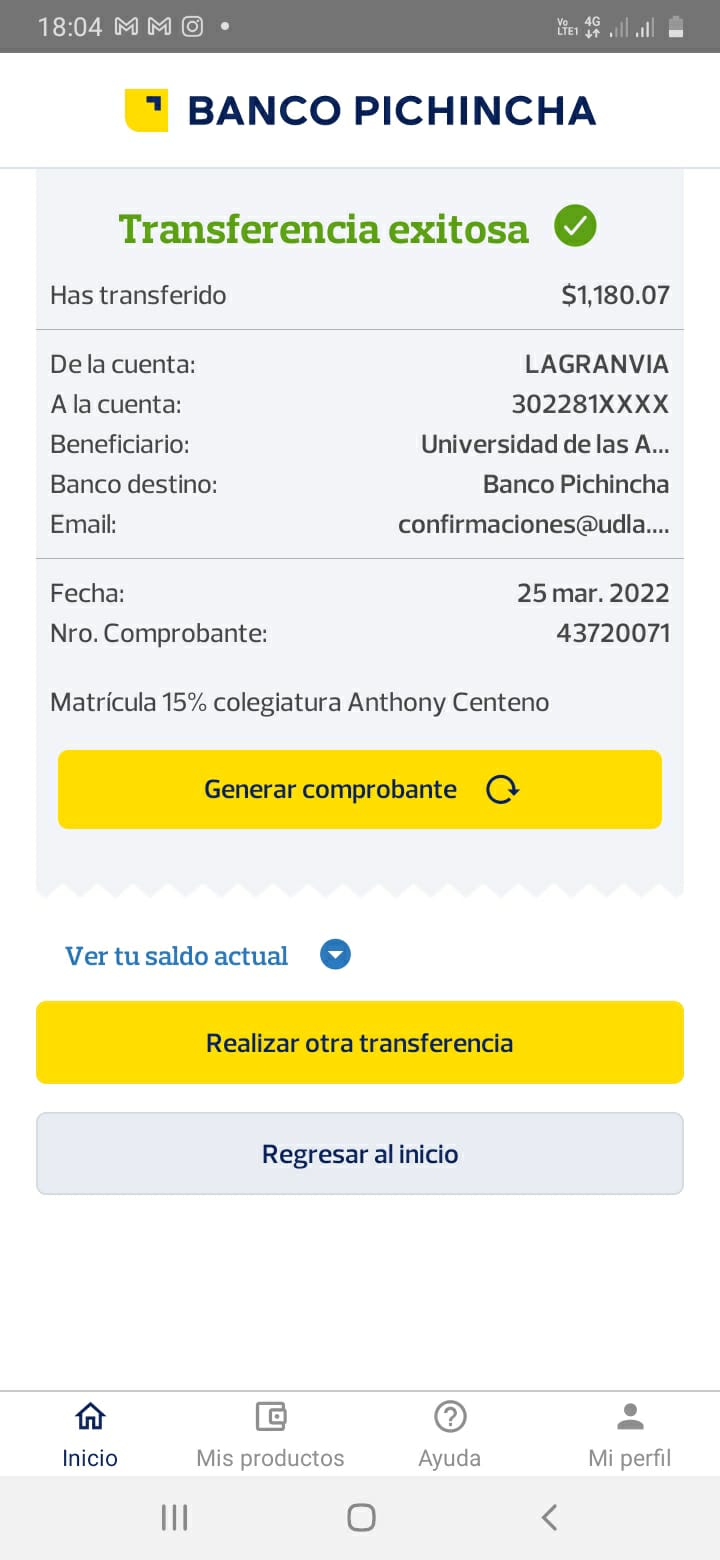Tap the Instagram notification icon in status bar
The width and height of the screenshot is (720, 1560).
tap(192, 27)
